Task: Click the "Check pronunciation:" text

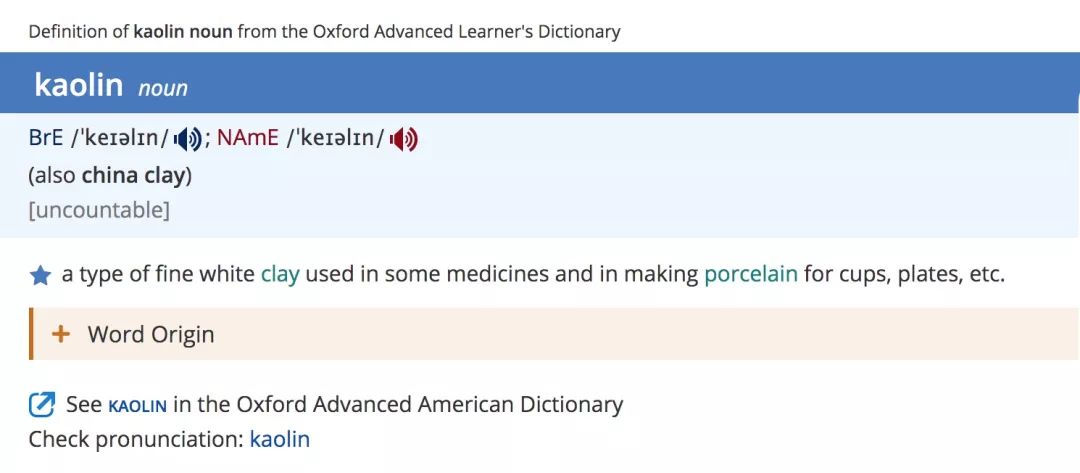Action: 135,439
